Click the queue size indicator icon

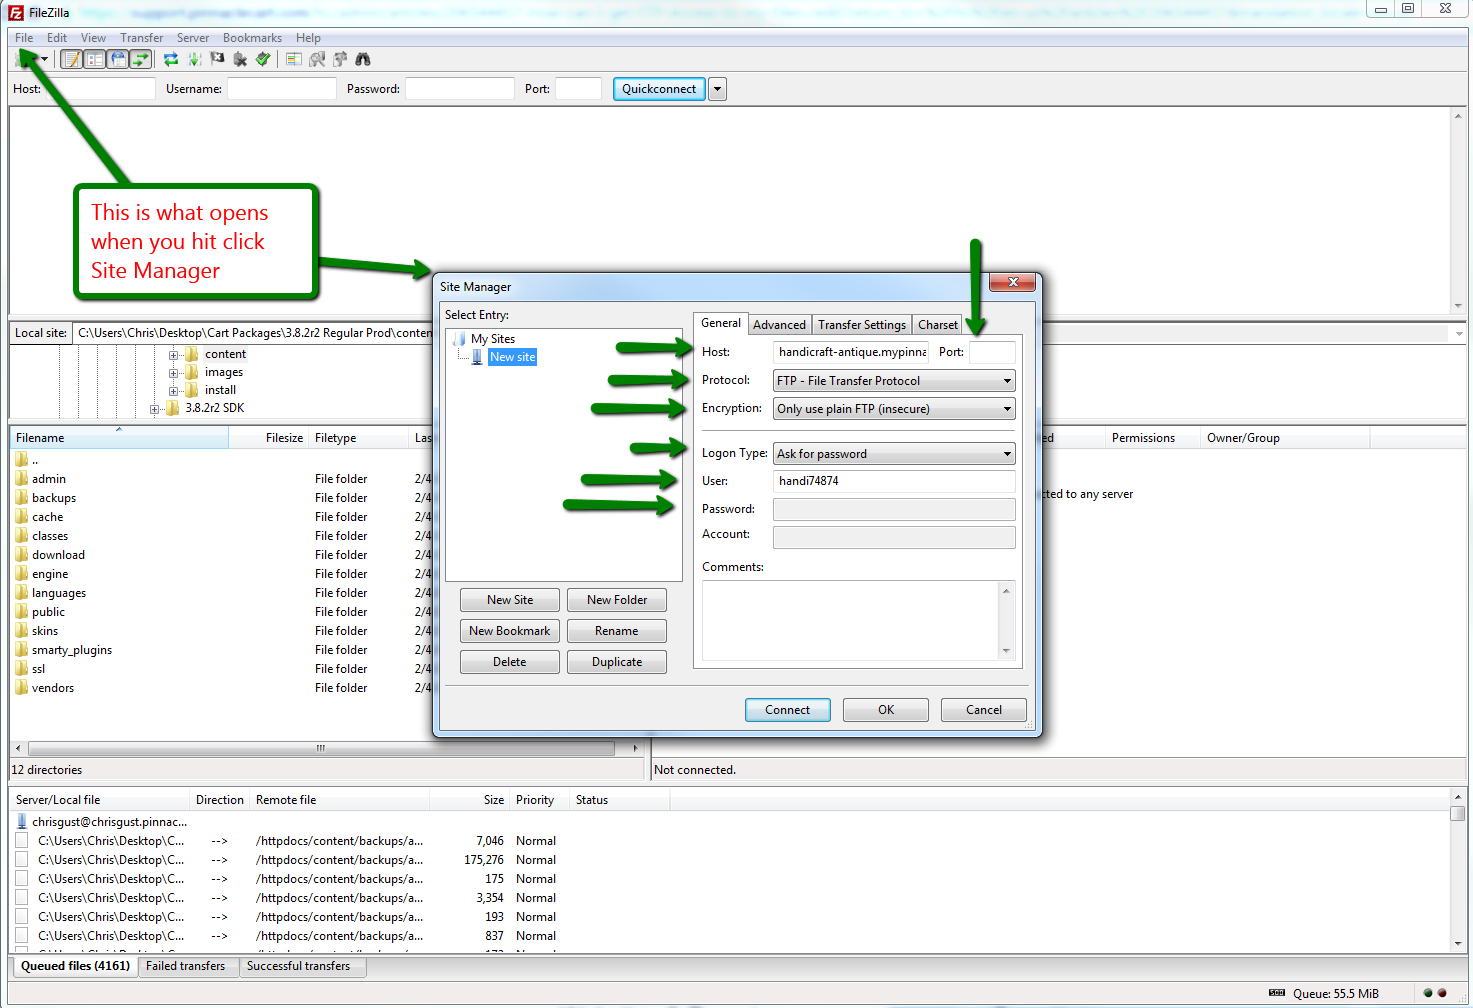(x=1277, y=993)
